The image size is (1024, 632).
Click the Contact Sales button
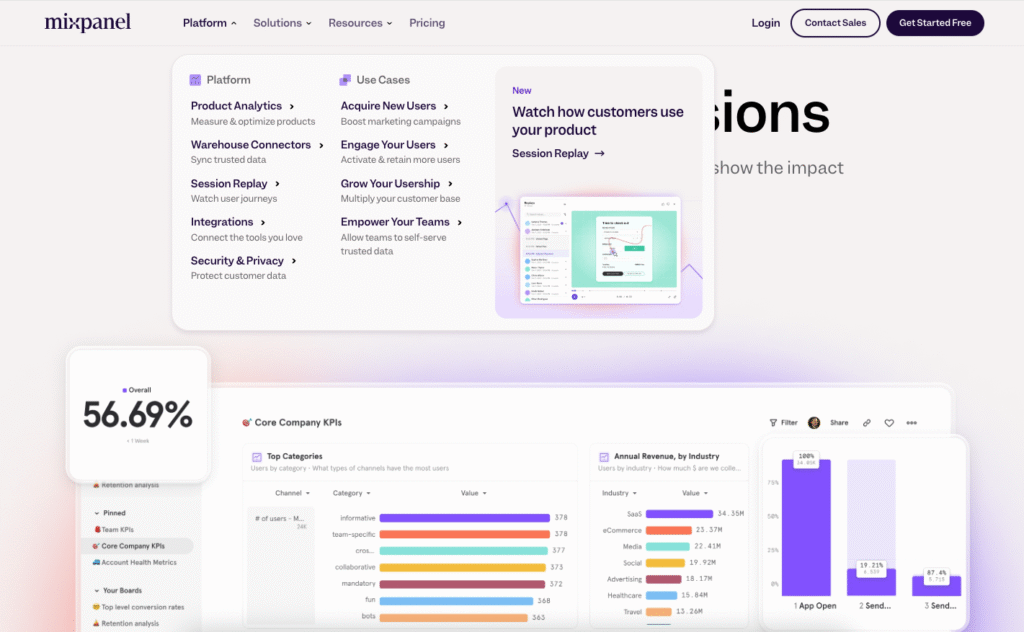click(835, 23)
